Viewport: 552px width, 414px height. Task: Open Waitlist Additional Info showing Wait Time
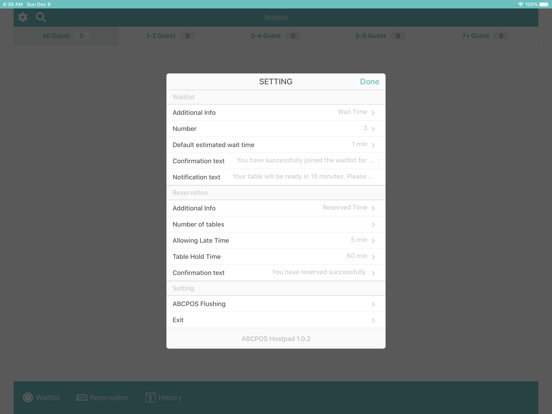coord(276,113)
